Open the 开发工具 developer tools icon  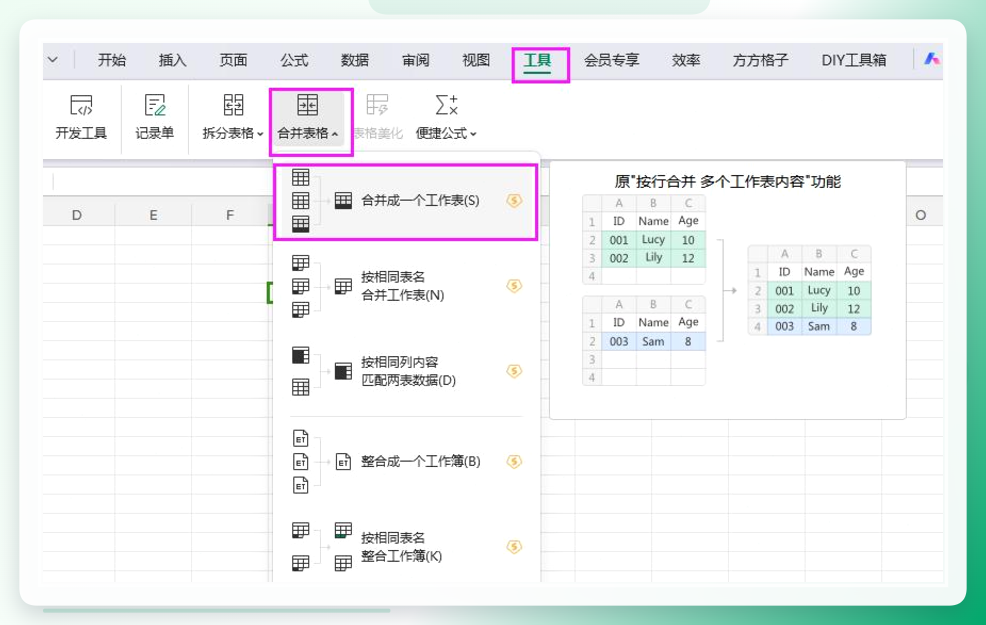pos(81,105)
